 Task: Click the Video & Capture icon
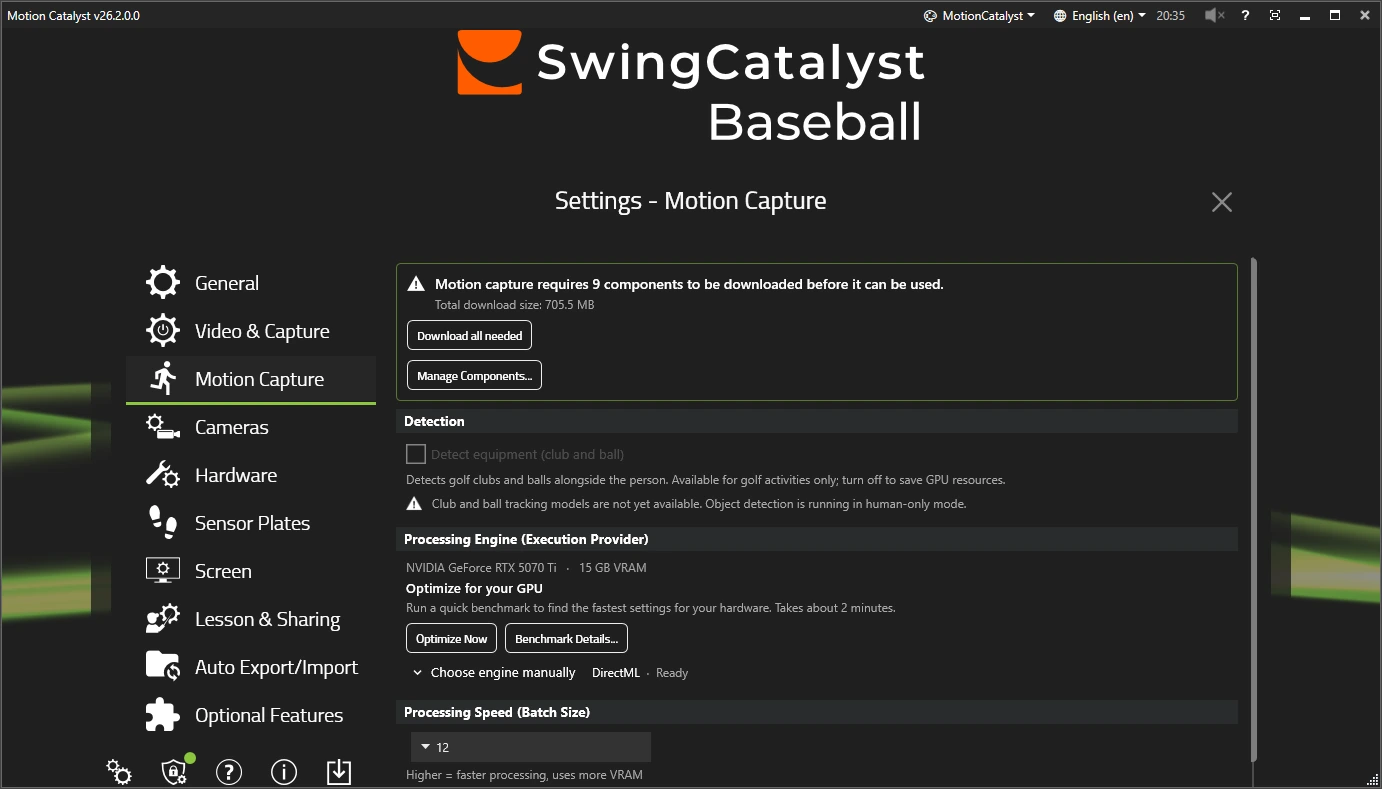(163, 331)
